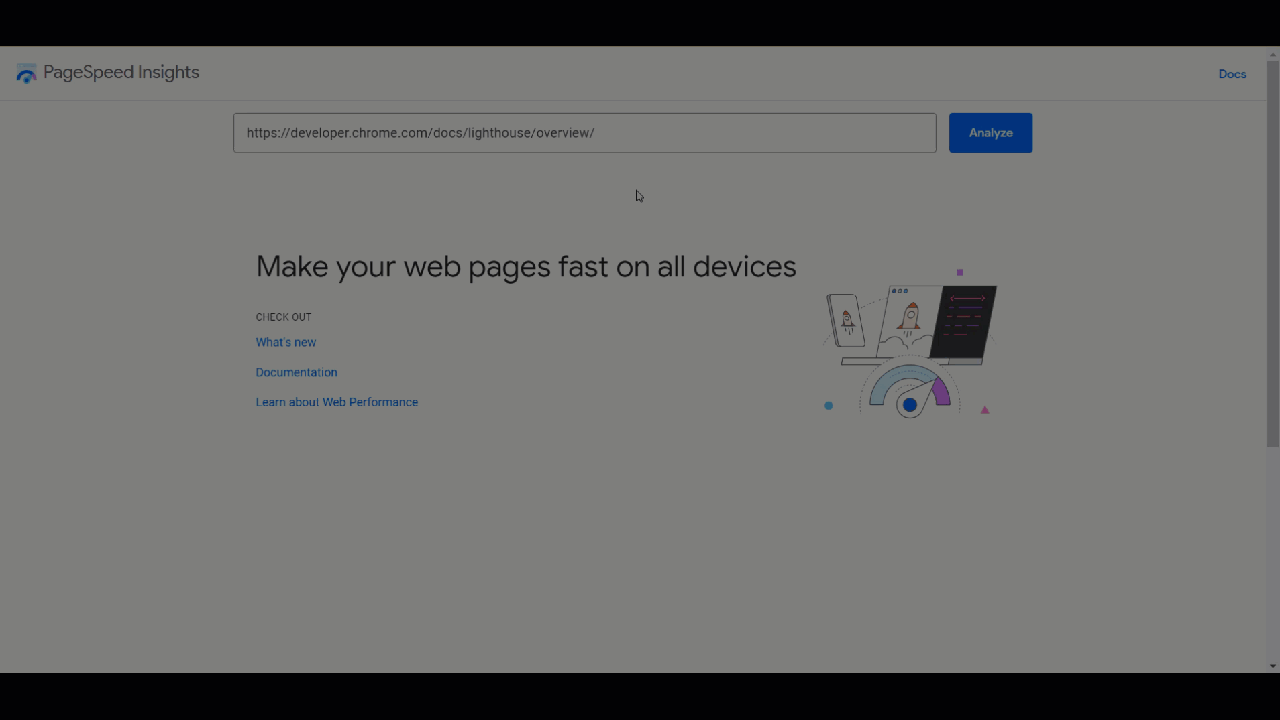Screen dimensions: 1280x720
Task: Click the blue dot left of the gauge
Action: coord(828,405)
